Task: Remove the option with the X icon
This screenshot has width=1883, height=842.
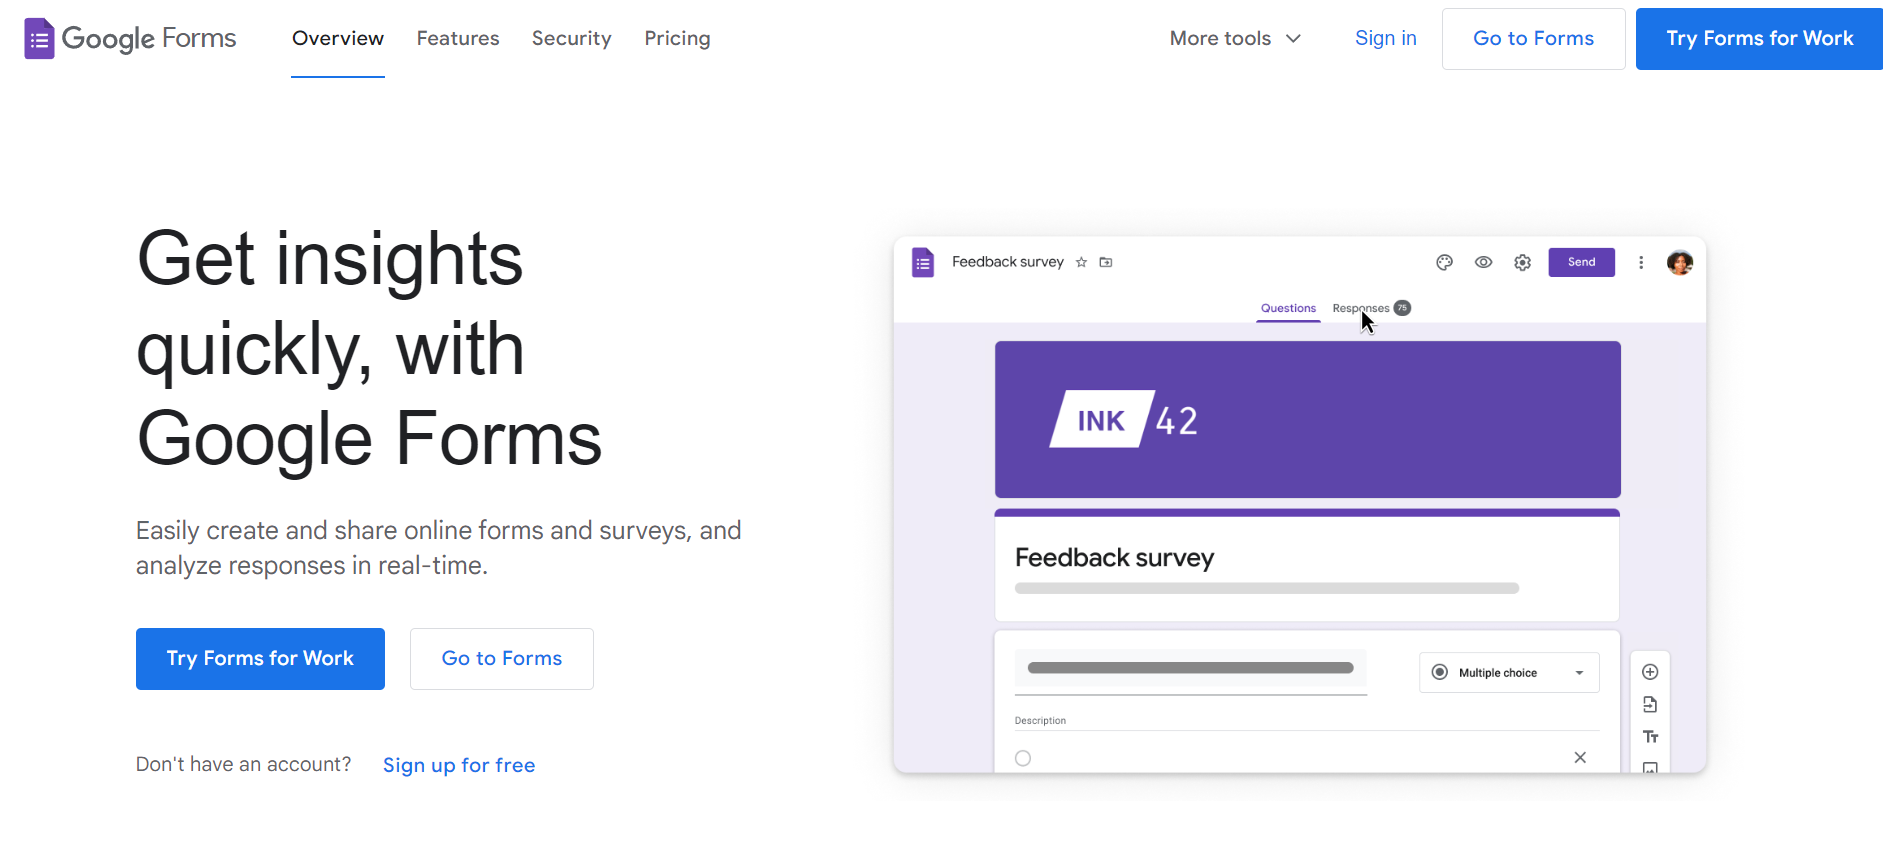Action: pyautogui.click(x=1580, y=757)
